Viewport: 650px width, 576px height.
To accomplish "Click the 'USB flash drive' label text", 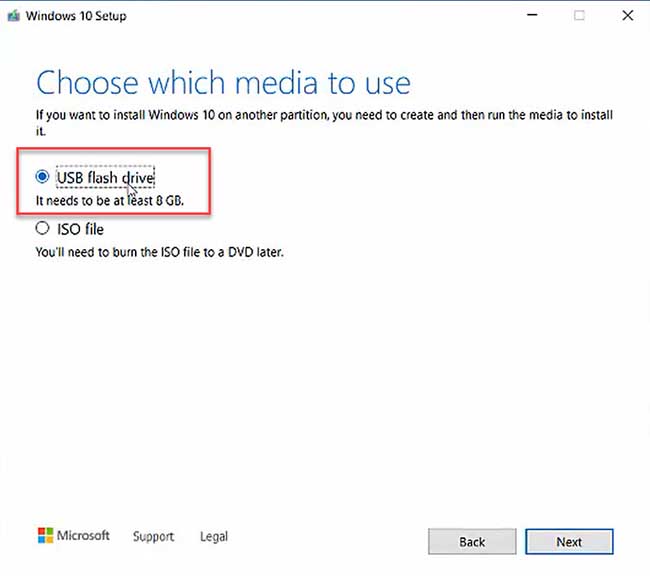I will (x=105, y=177).
